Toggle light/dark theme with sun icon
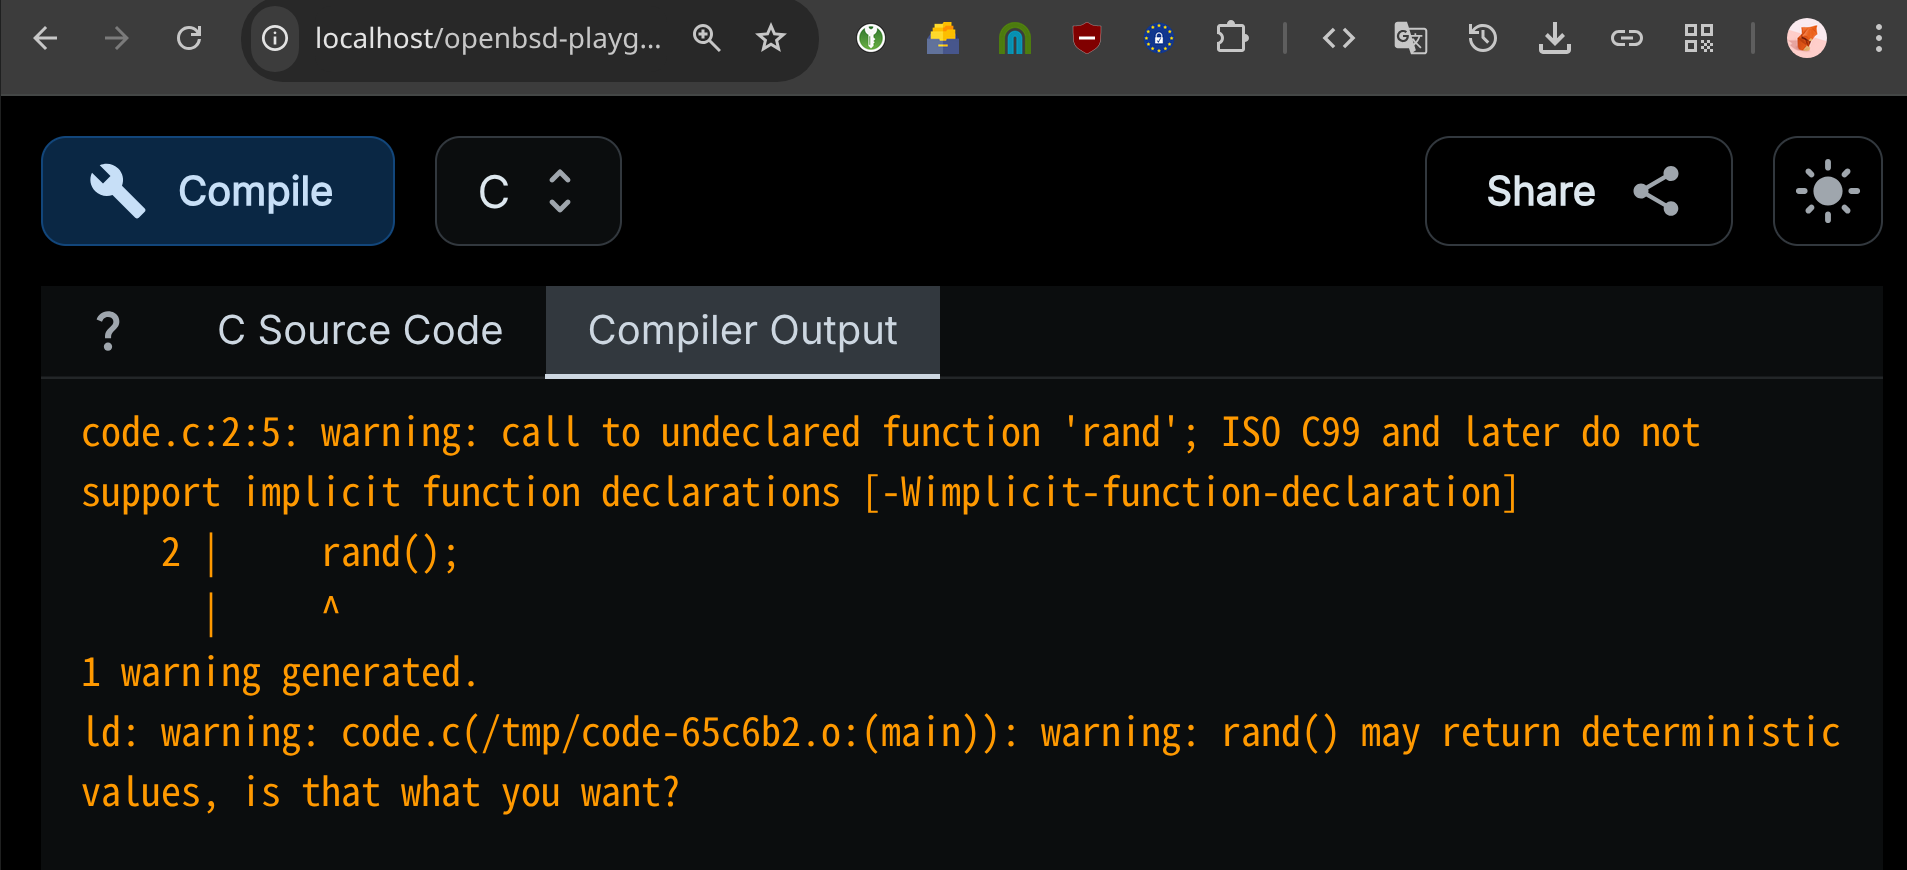The width and height of the screenshot is (1907, 870). click(x=1827, y=191)
